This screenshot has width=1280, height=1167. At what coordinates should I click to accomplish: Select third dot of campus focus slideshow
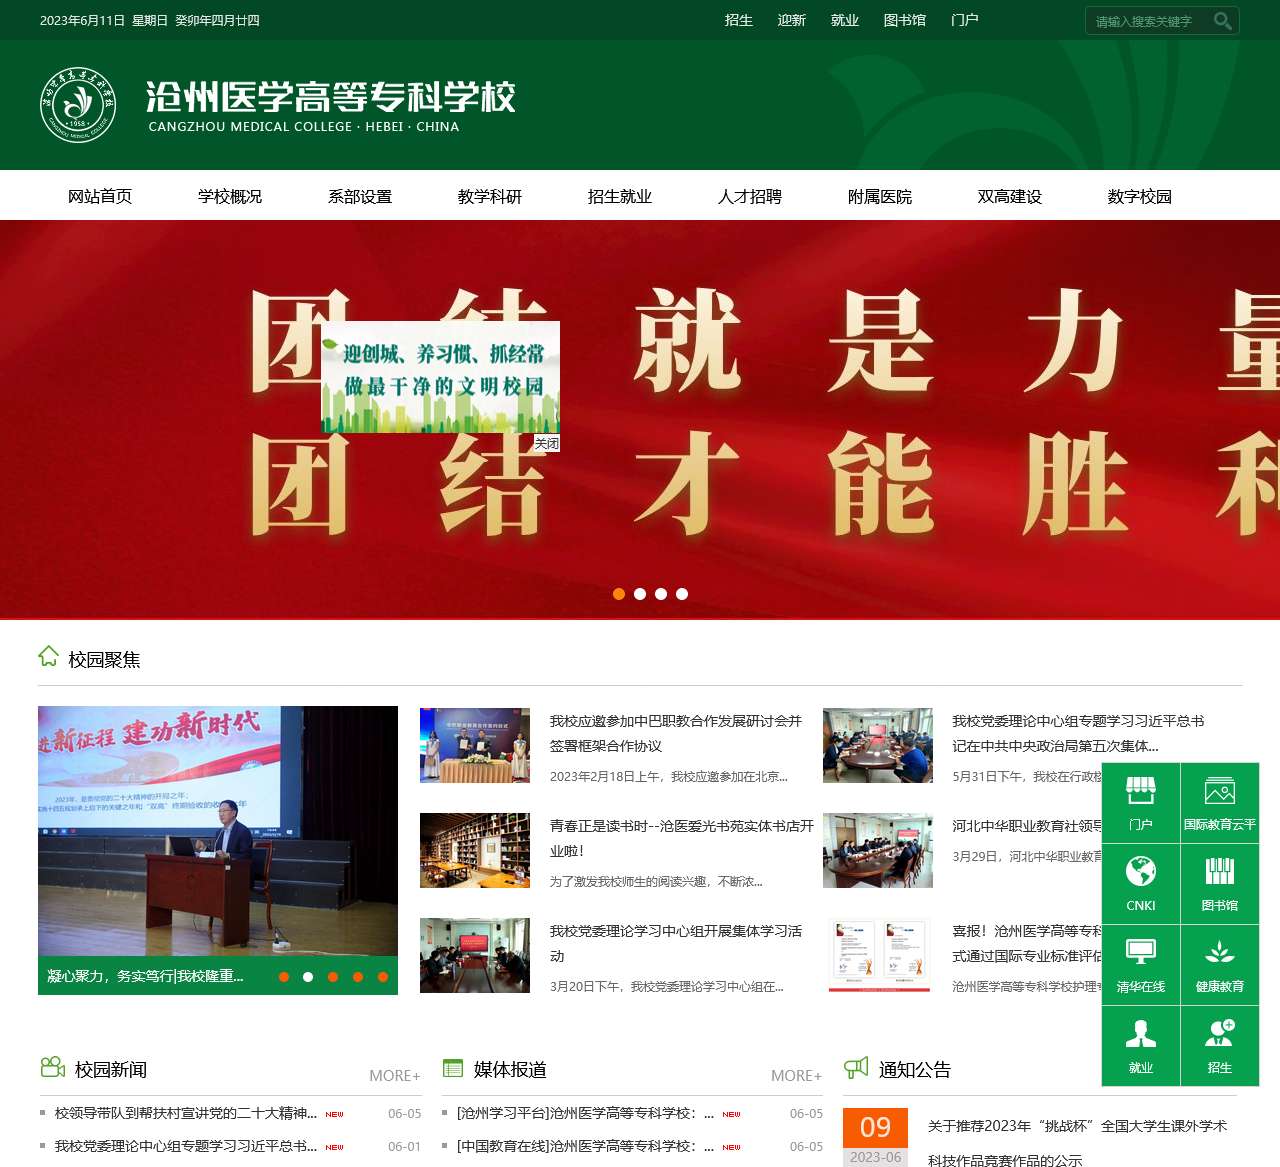(333, 977)
